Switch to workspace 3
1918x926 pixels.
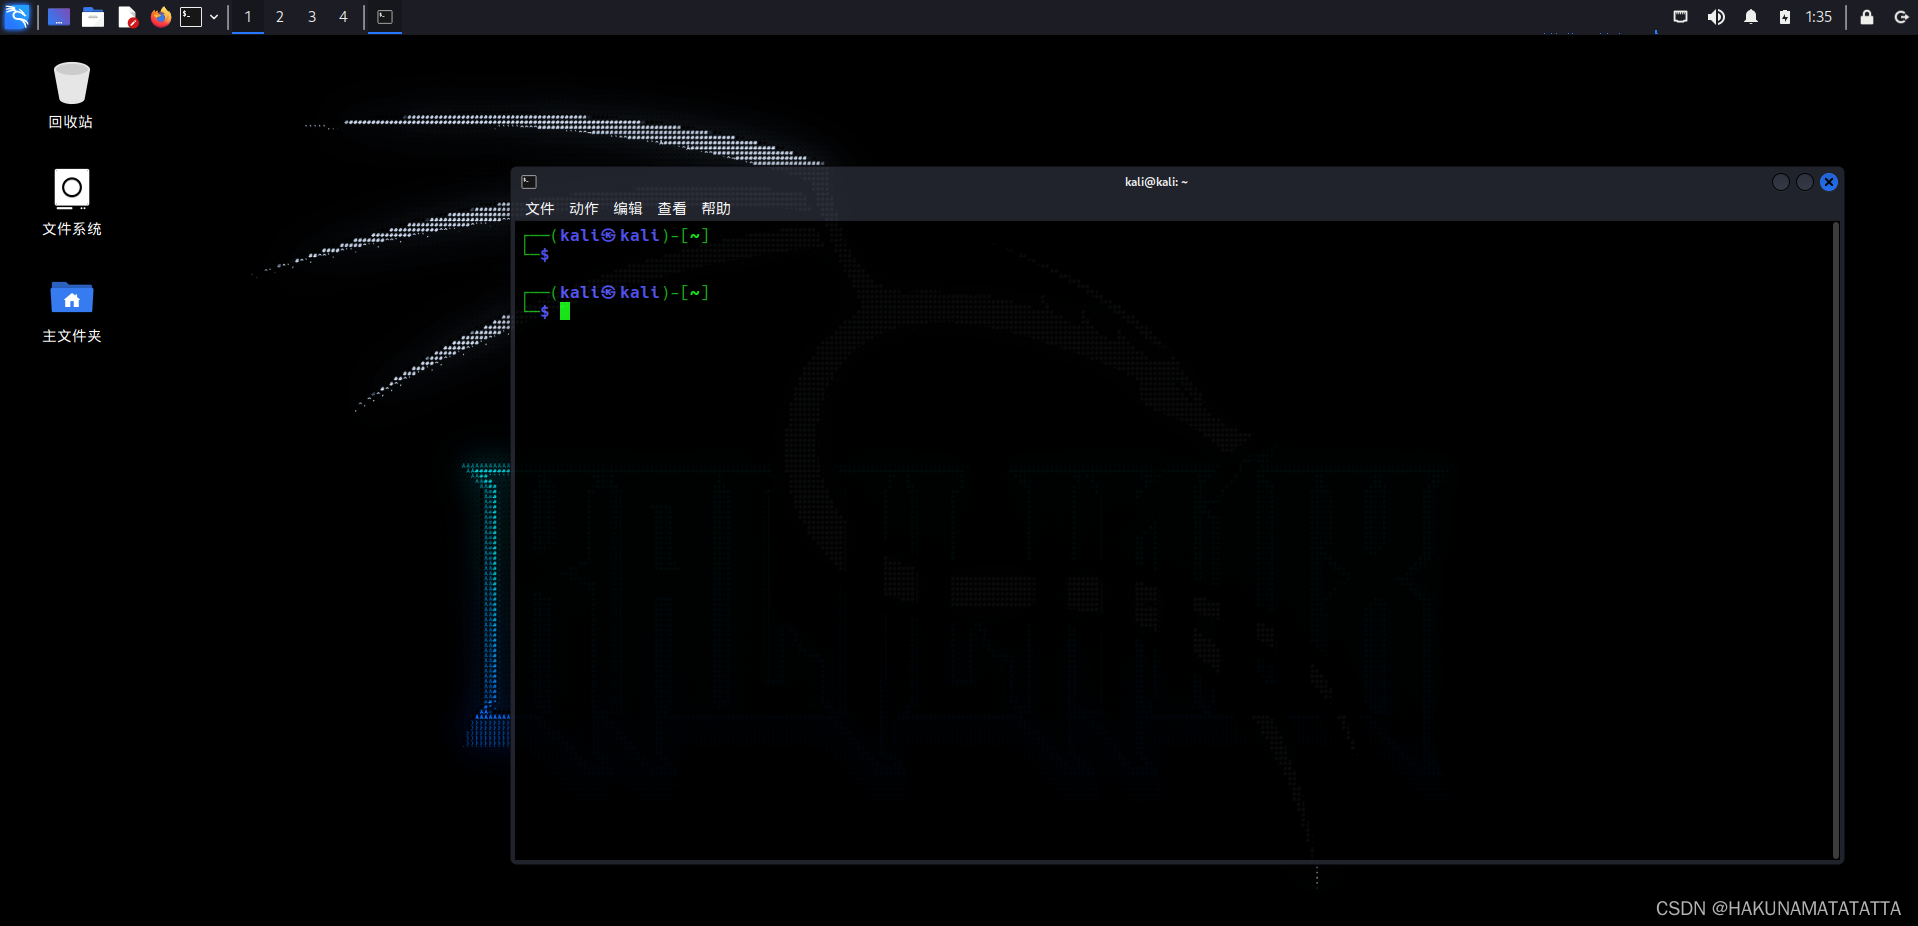(x=311, y=17)
